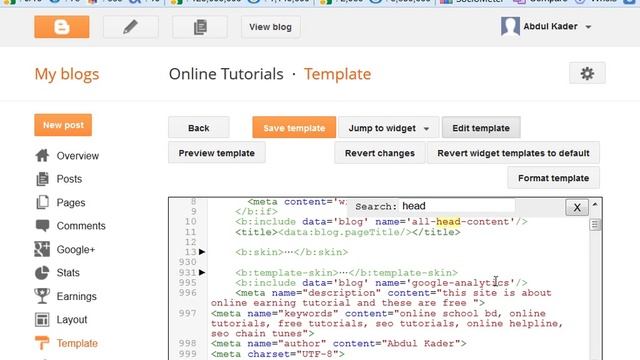Click the closing b:if tag on line 9
This screenshot has height=360, width=640.
point(256,212)
